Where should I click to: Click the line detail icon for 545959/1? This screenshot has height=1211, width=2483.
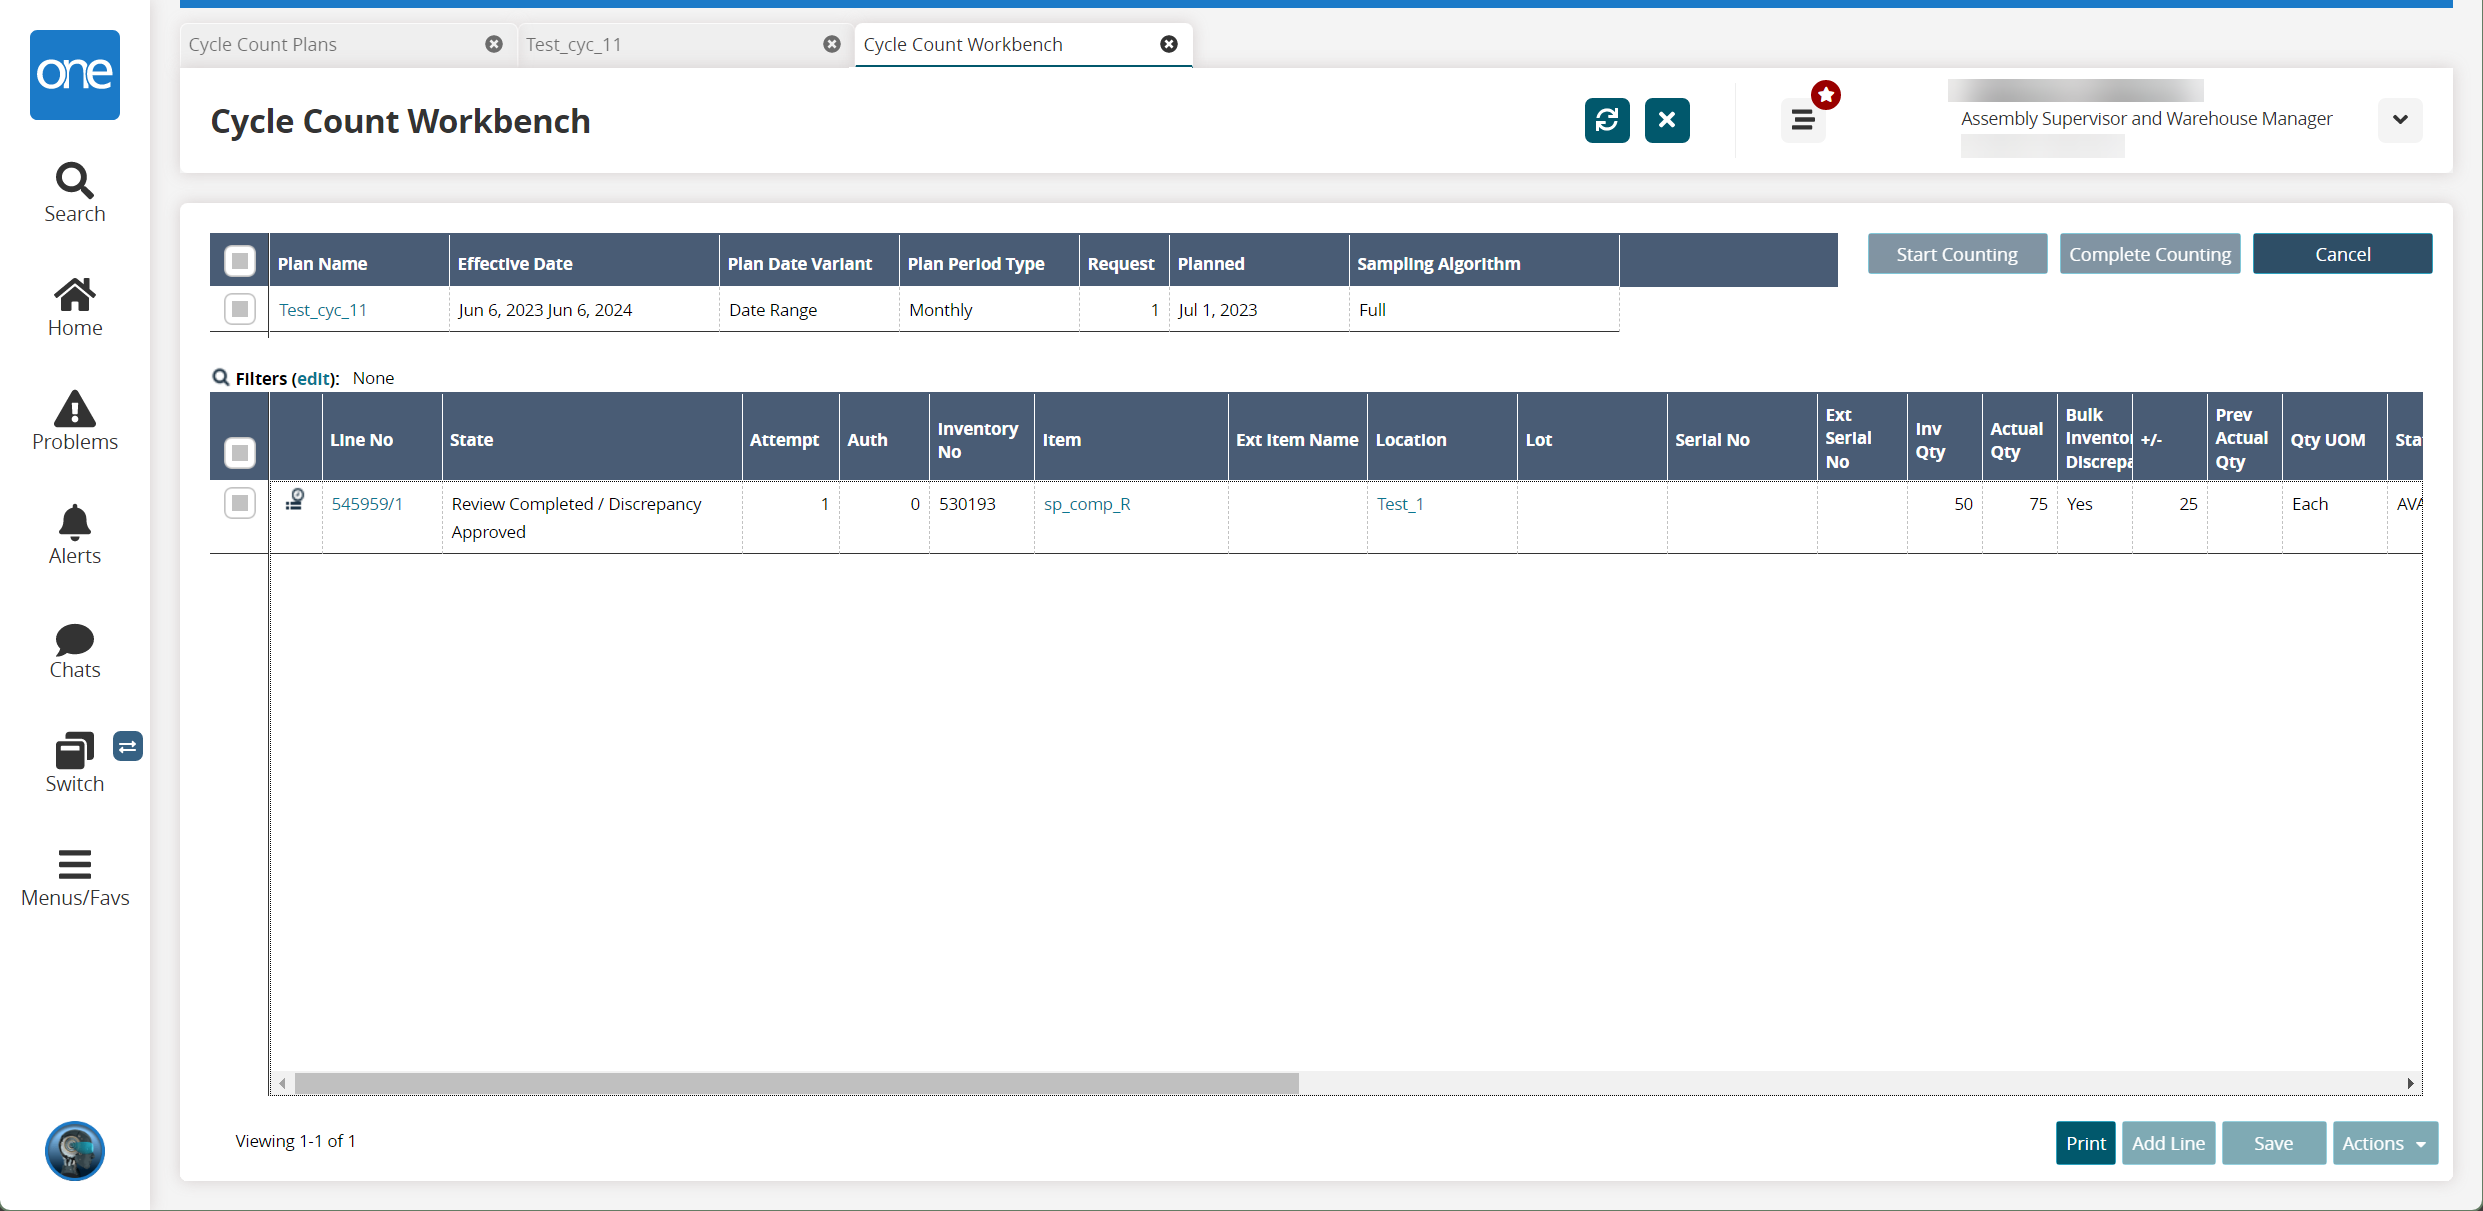click(293, 502)
